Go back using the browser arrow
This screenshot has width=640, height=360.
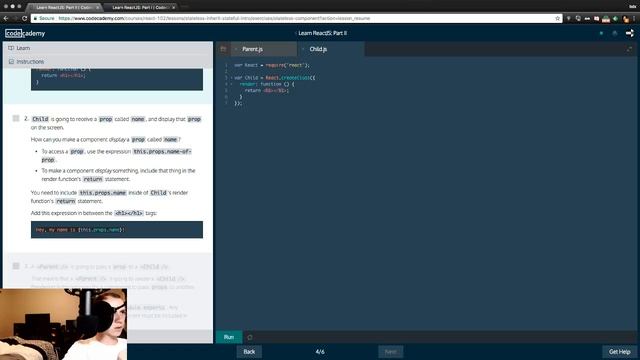pos(6,18)
